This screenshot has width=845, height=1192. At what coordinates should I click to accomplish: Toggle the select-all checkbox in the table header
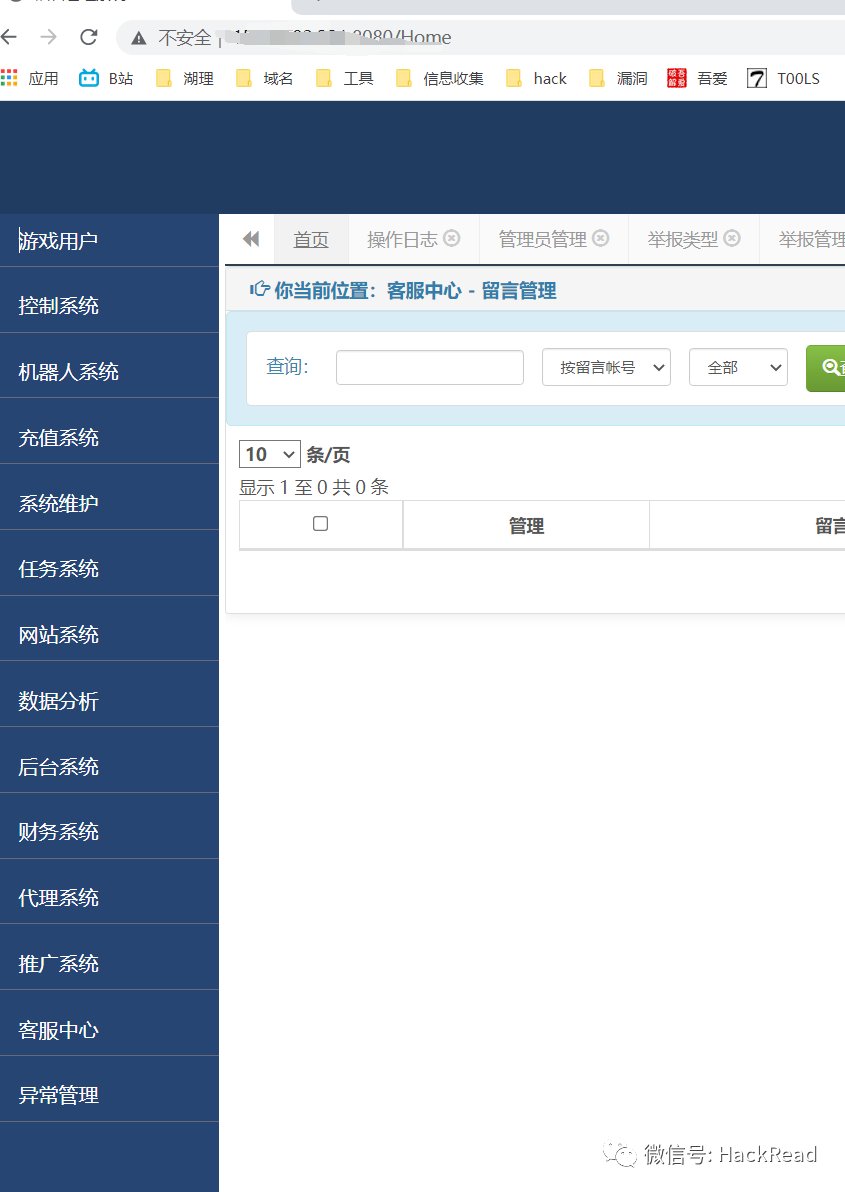tap(320, 523)
